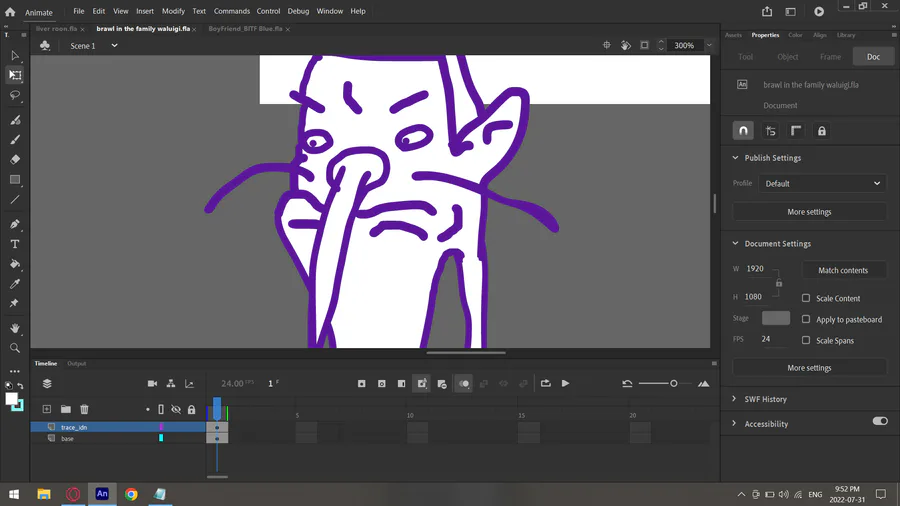The image size is (900, 506).
Task: Check the Scale Content checkbox
Action: coord(806,298)
